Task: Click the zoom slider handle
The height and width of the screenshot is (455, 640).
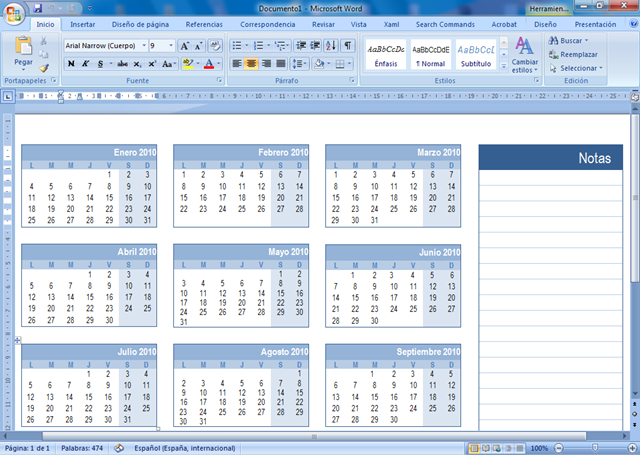Action: pos(595,448)
